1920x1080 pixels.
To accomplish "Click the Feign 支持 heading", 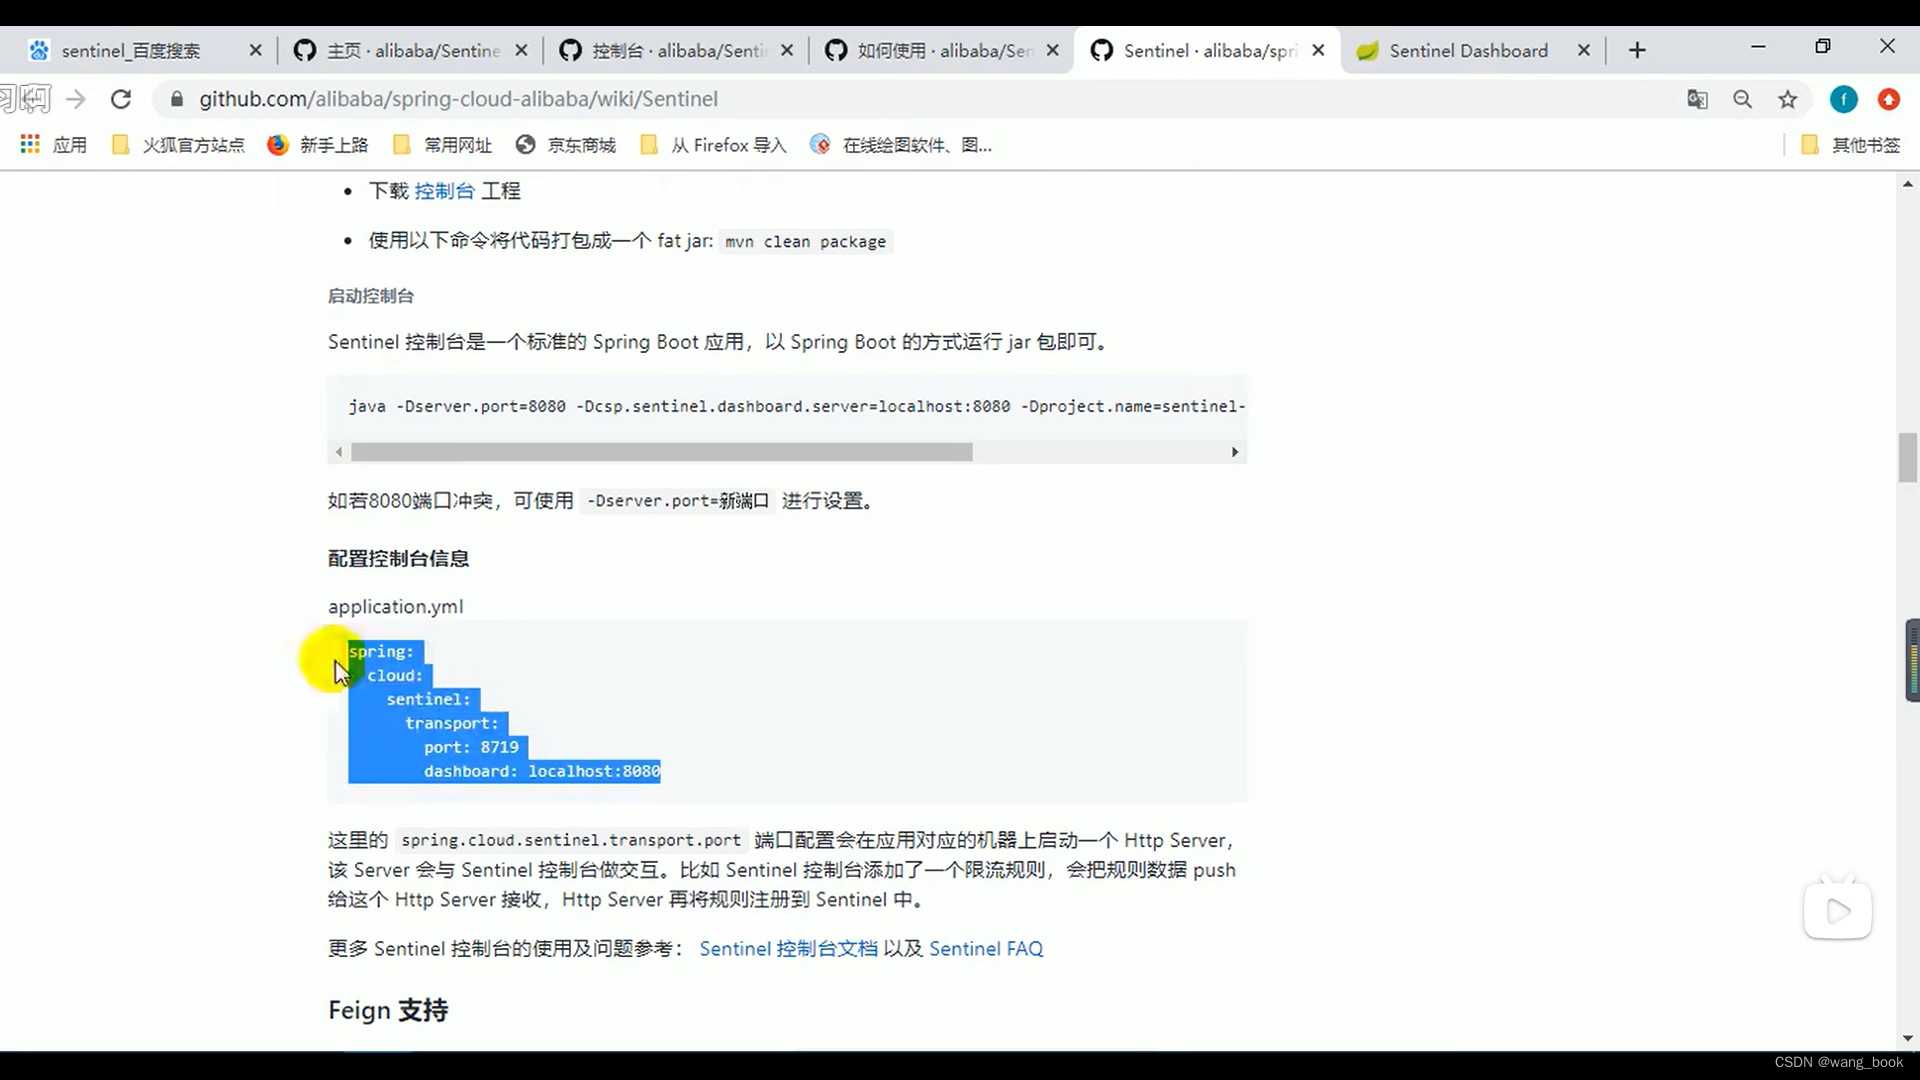I will 388,1011.
